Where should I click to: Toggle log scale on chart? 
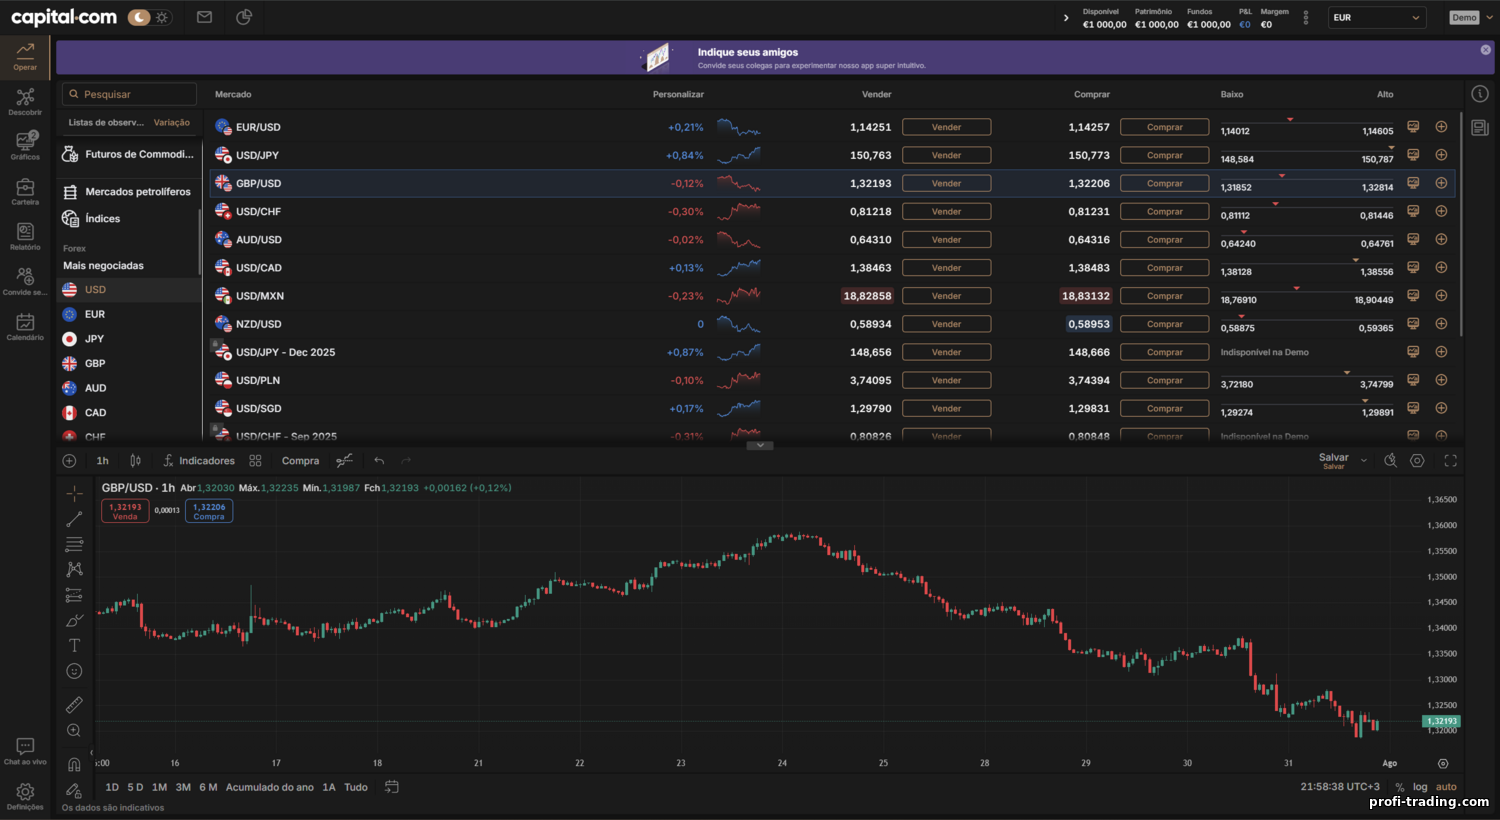pyautogui.click(x=1420, y=787)
